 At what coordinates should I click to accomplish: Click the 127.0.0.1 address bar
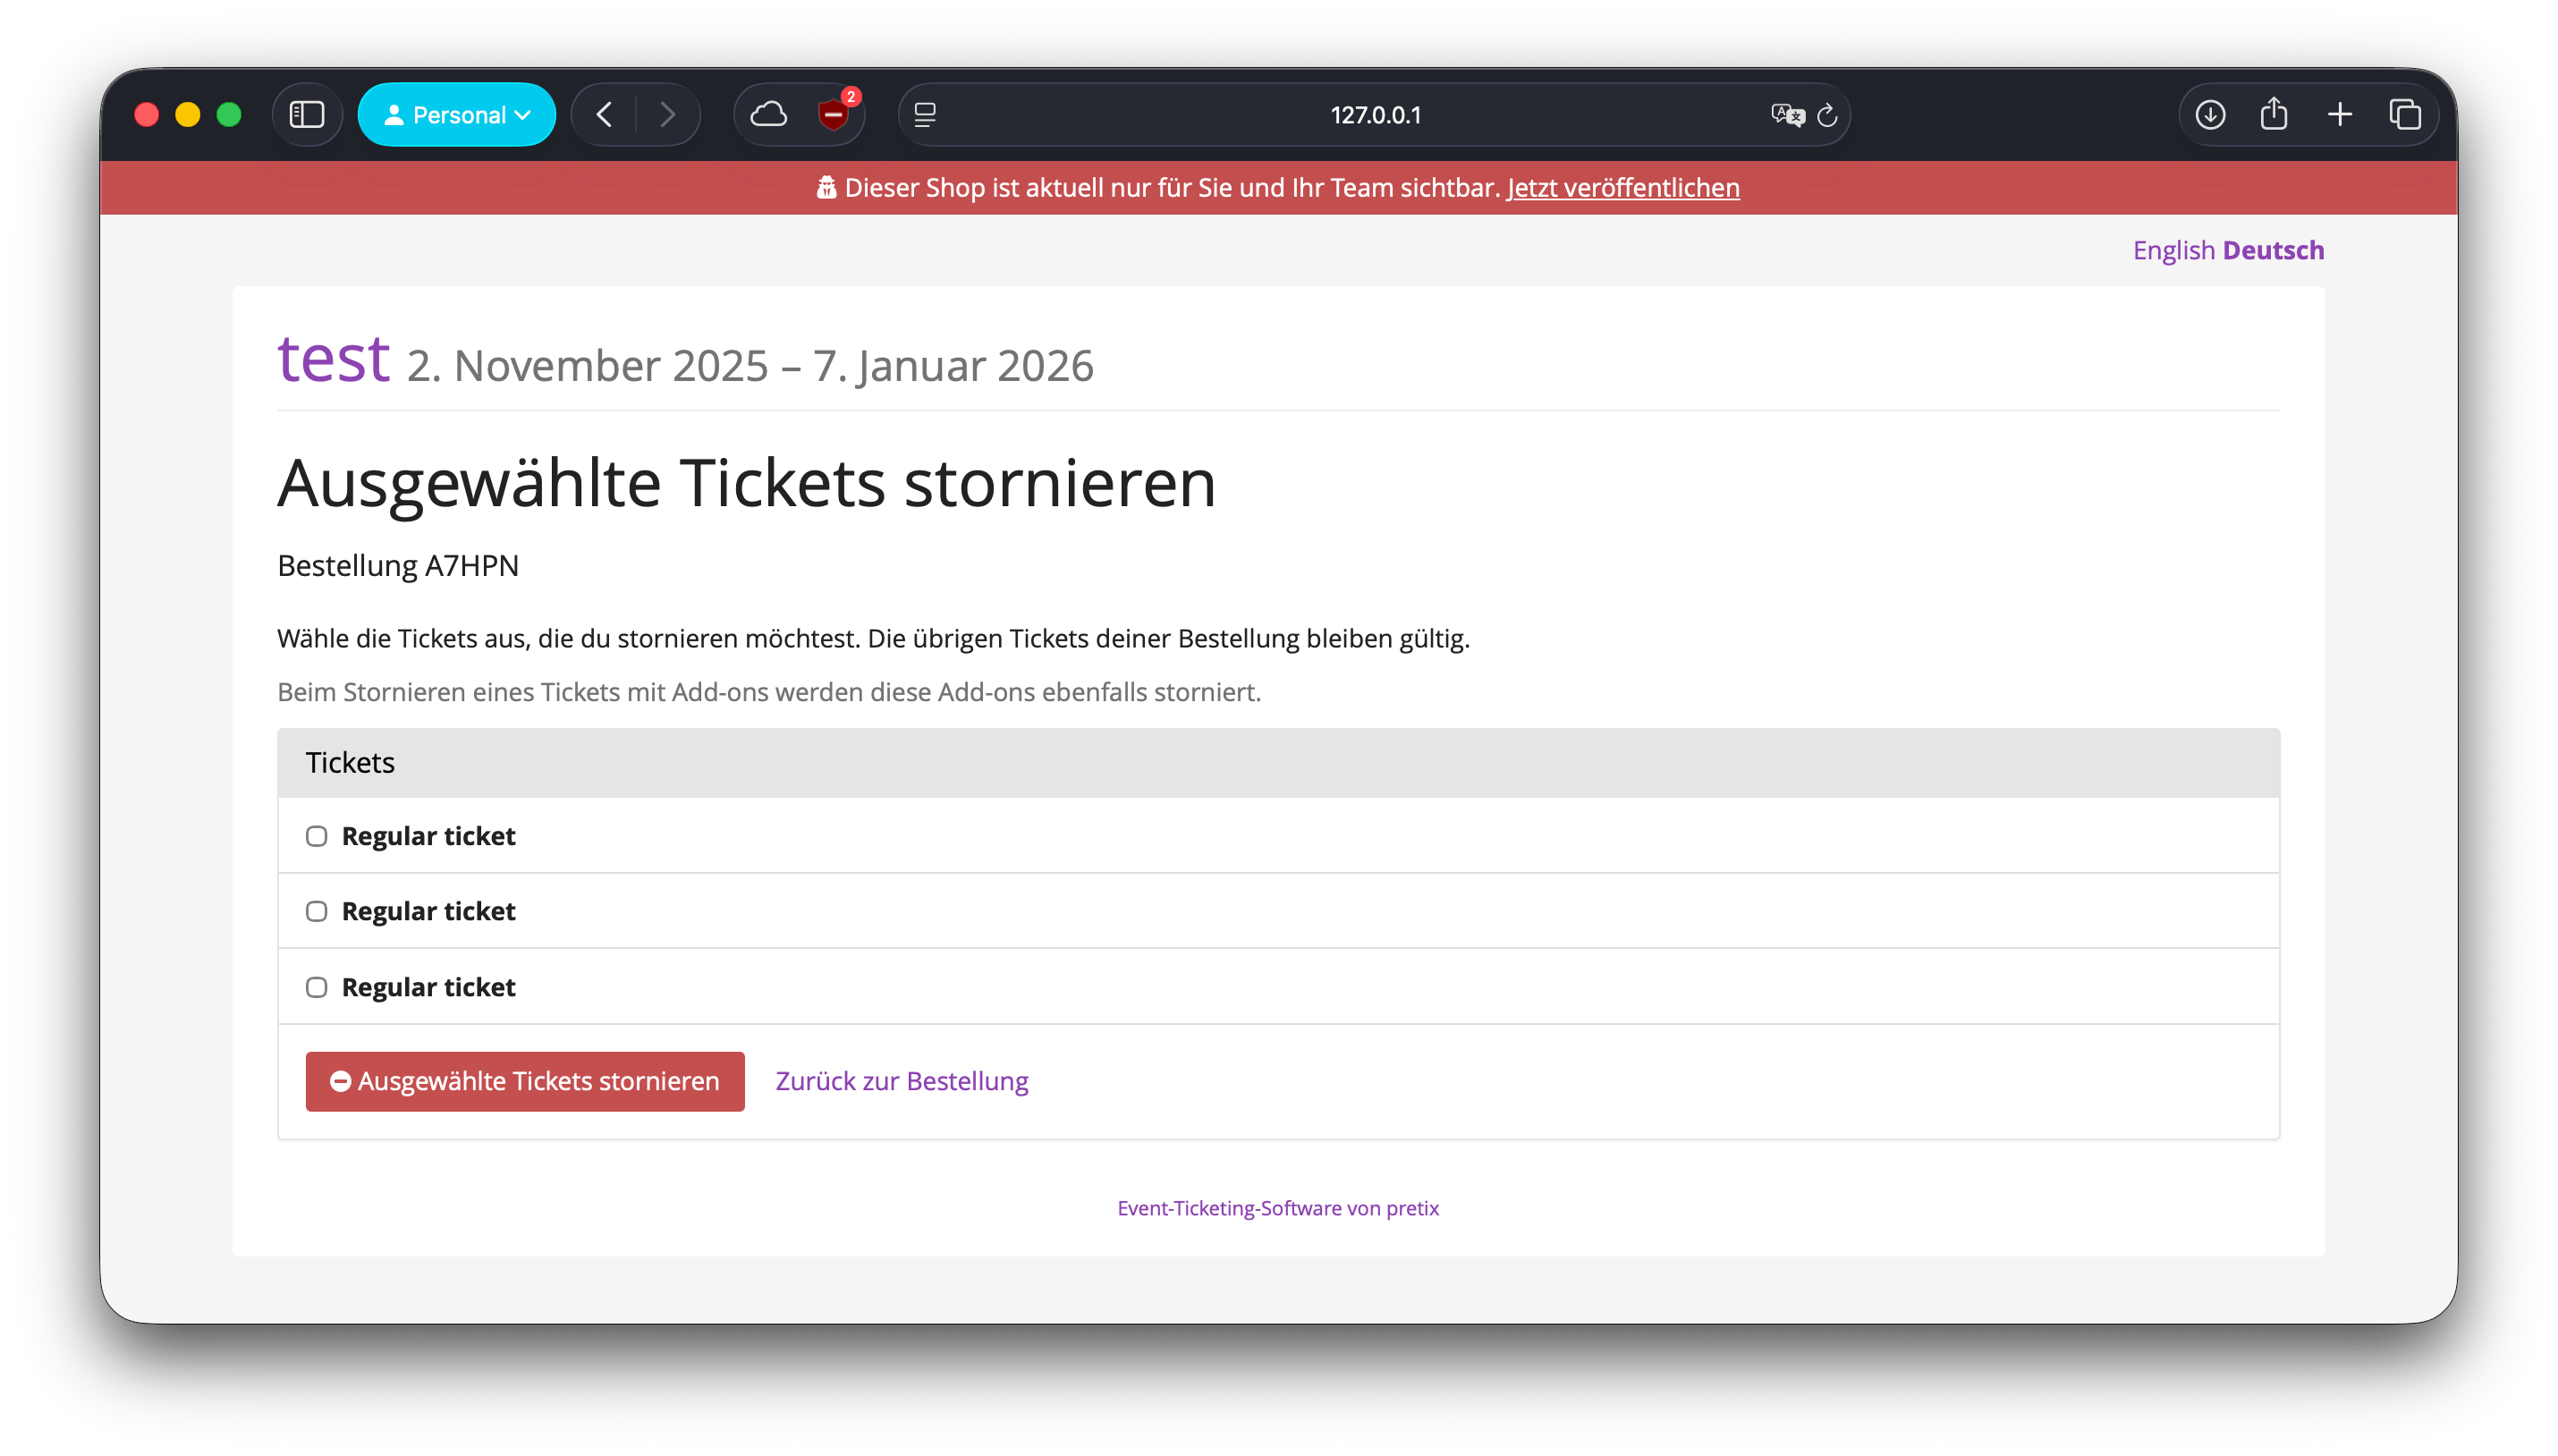(1375, 115)
